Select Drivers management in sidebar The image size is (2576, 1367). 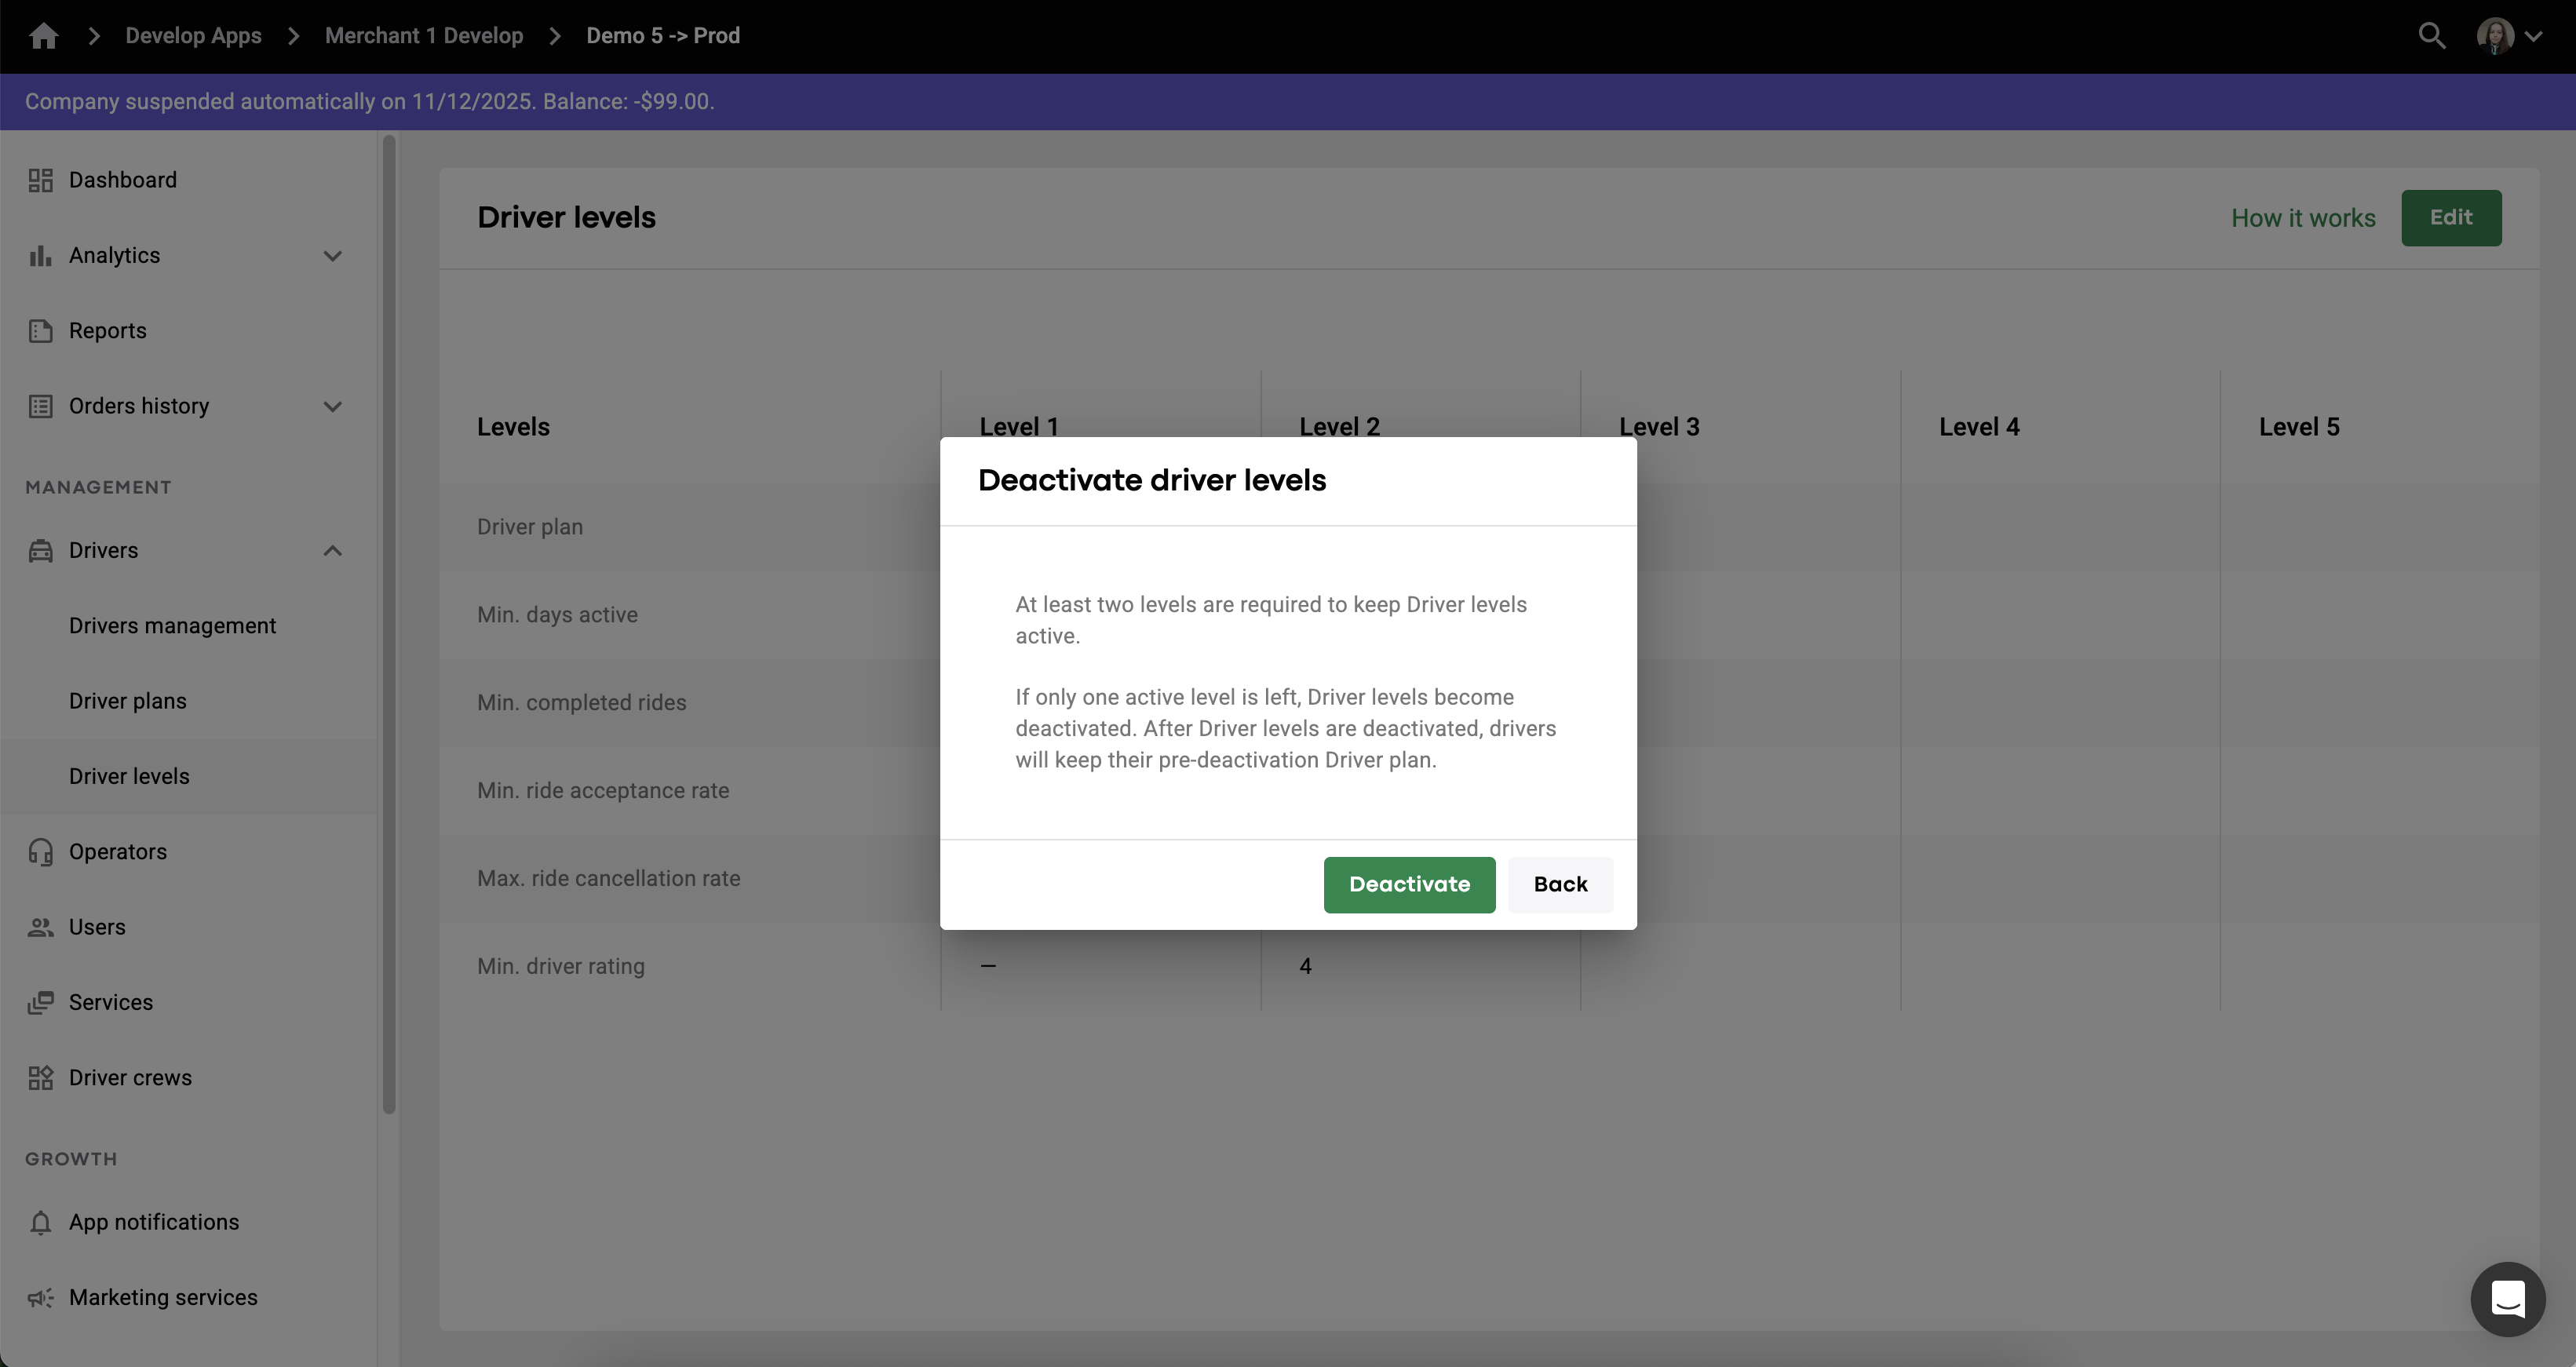click(172, 626)
